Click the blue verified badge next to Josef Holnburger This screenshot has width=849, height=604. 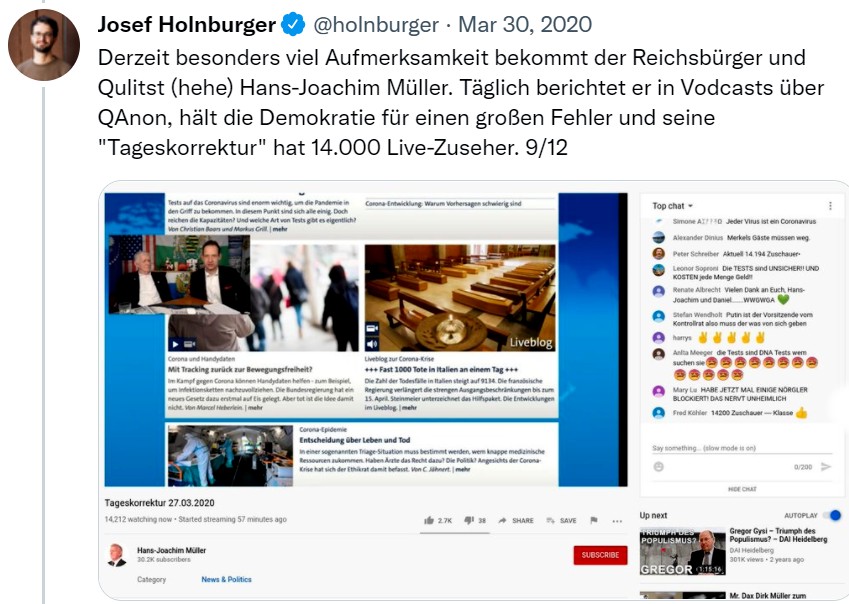click(293, 25)
